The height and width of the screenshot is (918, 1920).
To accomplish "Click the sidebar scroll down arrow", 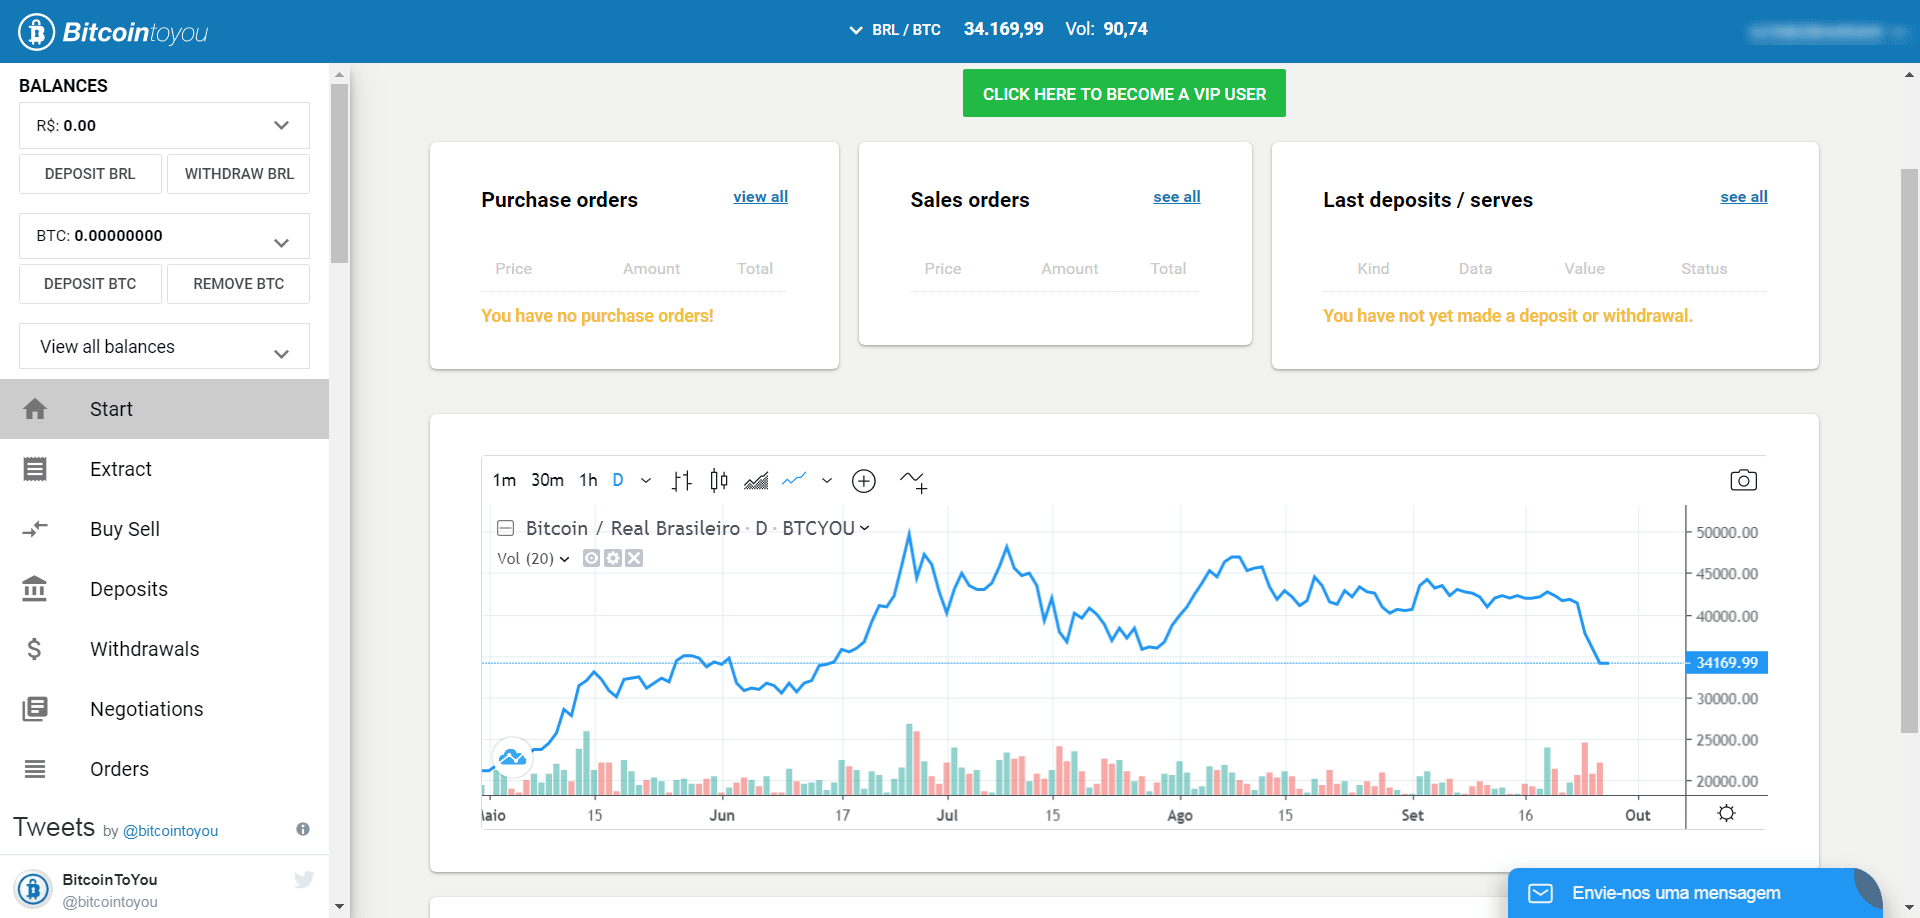I will coord(340,907).
